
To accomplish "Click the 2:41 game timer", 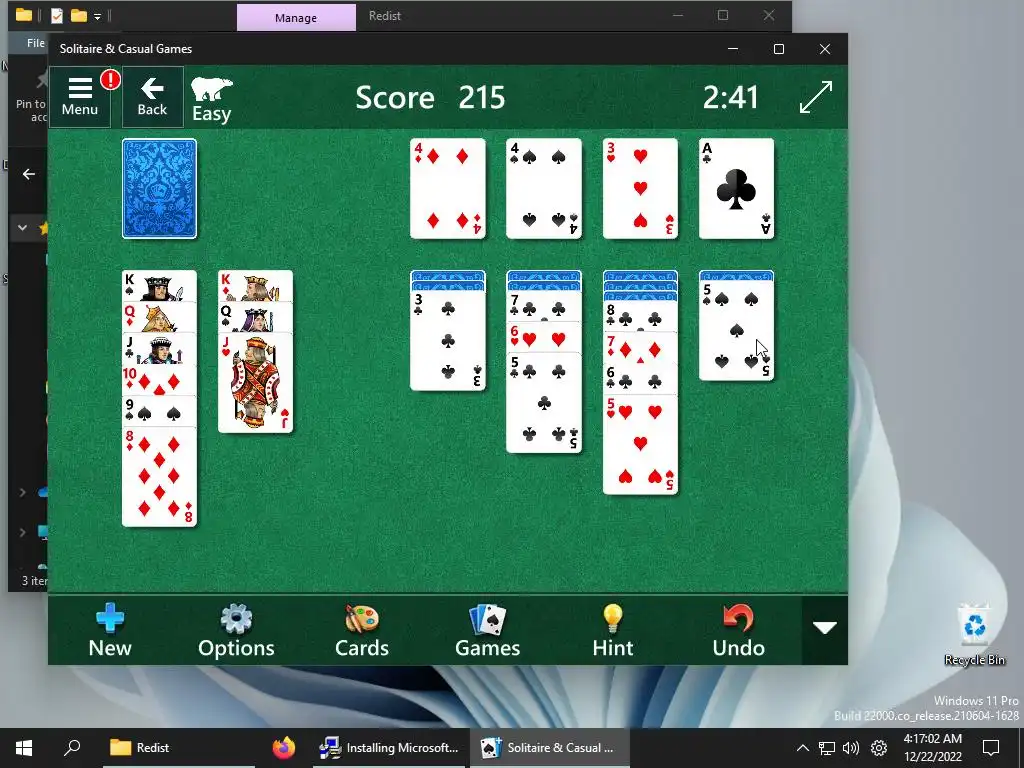I will coord(730,97).
